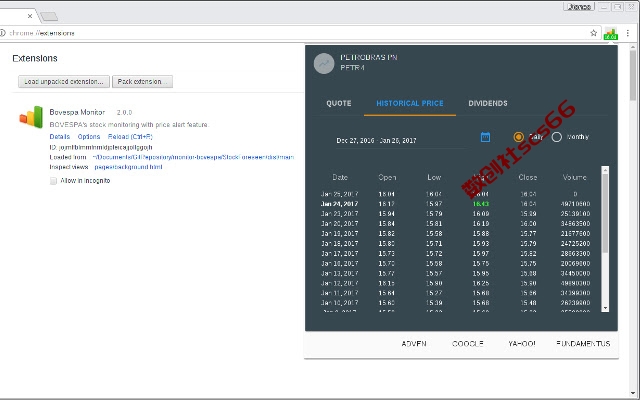640x400 pixels.
Task: Click the price table scrollbar thumb
Action: click(605, 213)
